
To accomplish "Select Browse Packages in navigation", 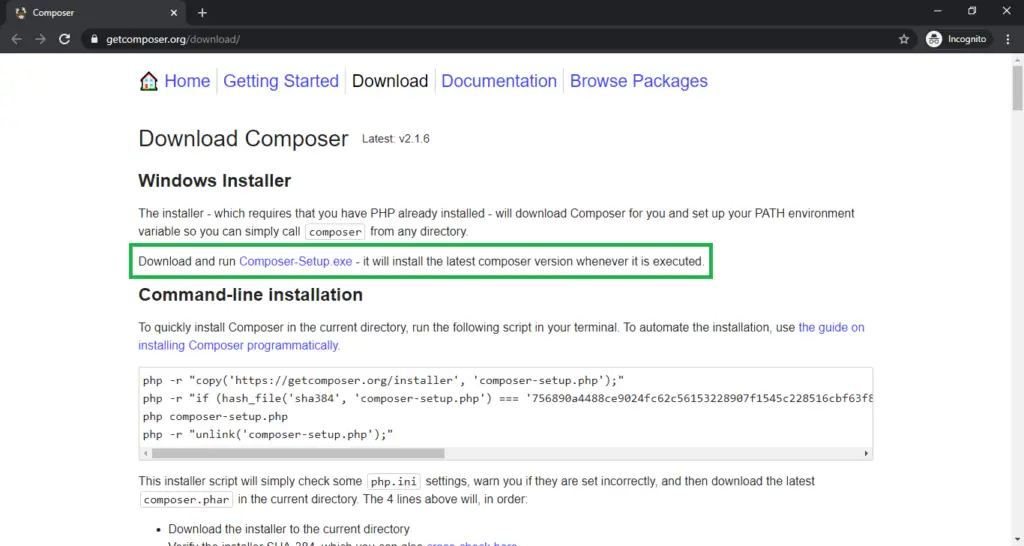I will tap(638, 81).
